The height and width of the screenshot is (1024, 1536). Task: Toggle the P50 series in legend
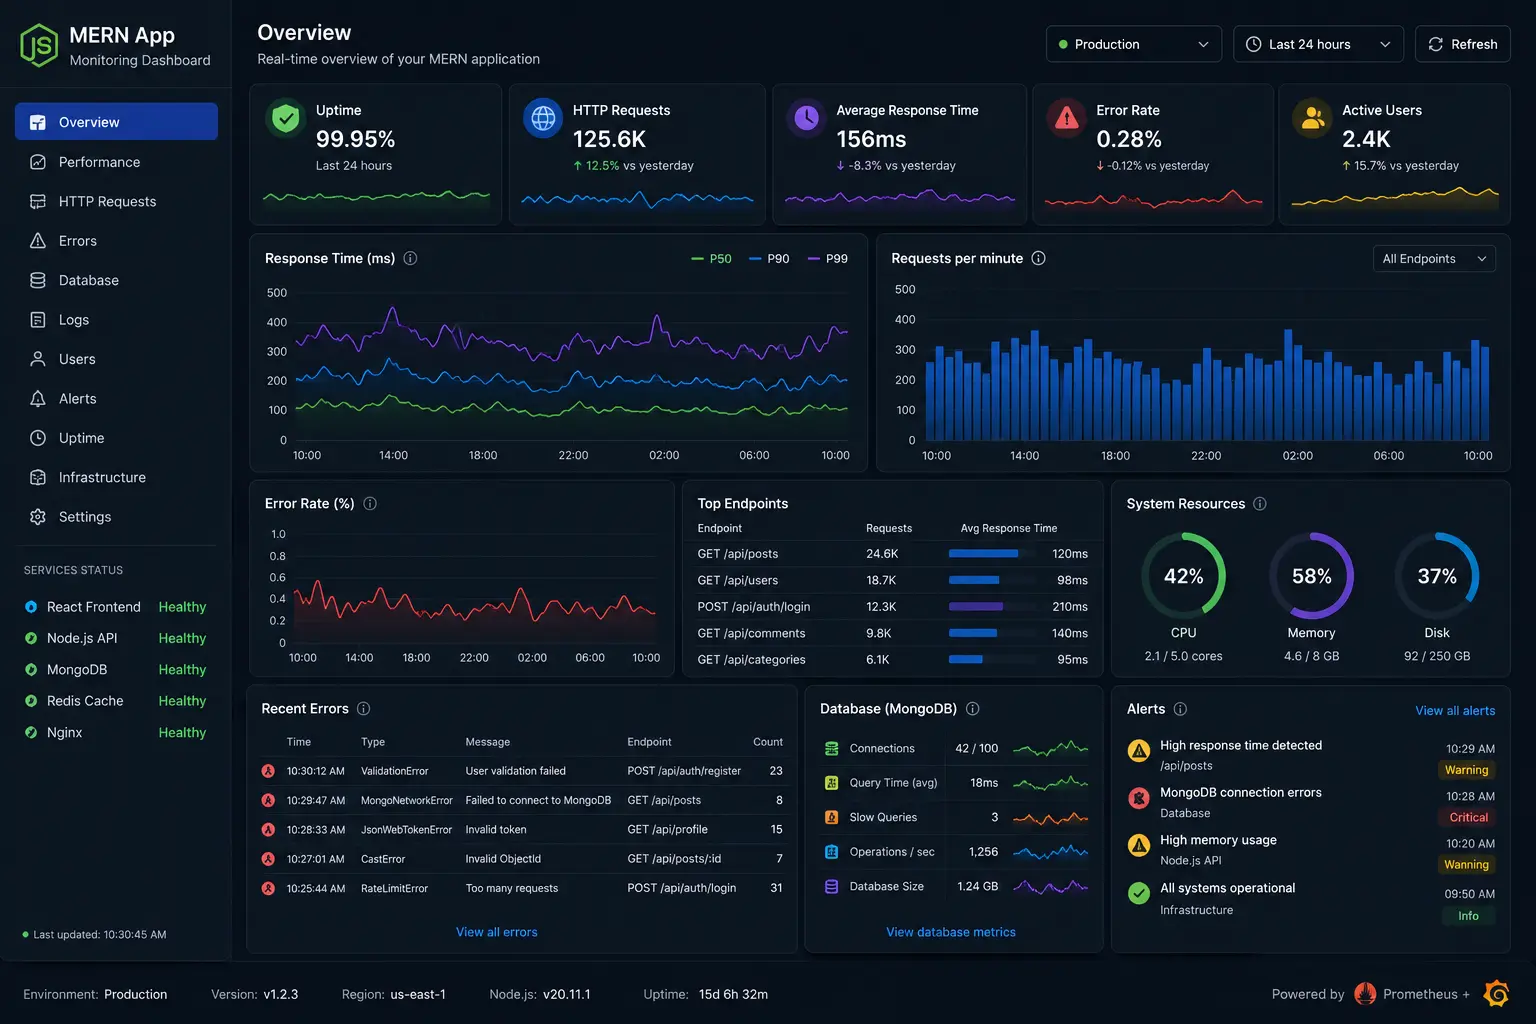point(711,258)
